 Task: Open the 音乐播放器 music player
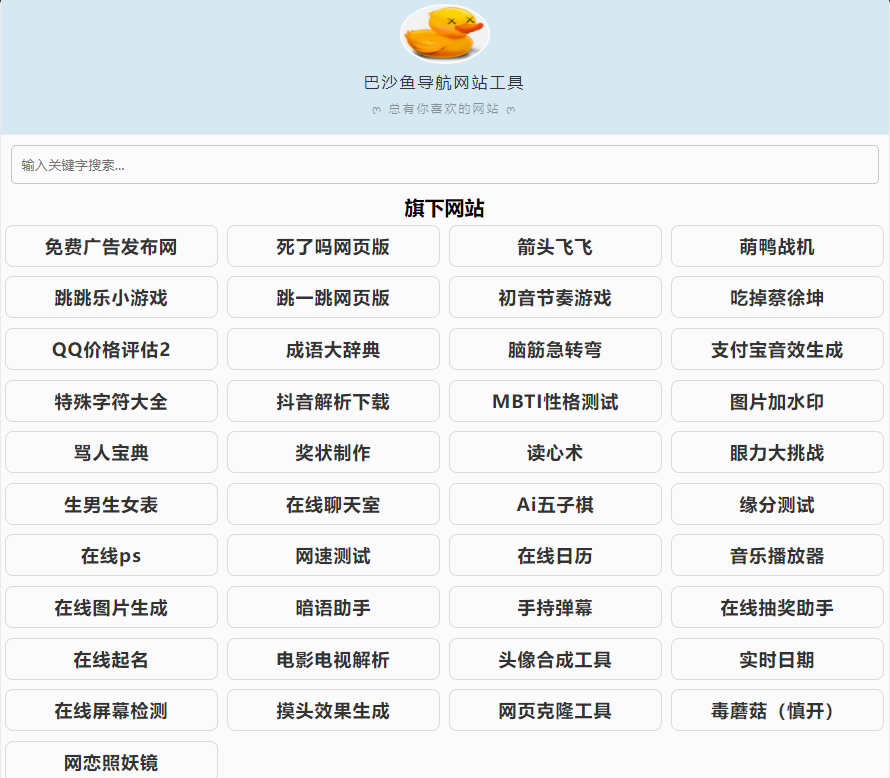point(777,556)
